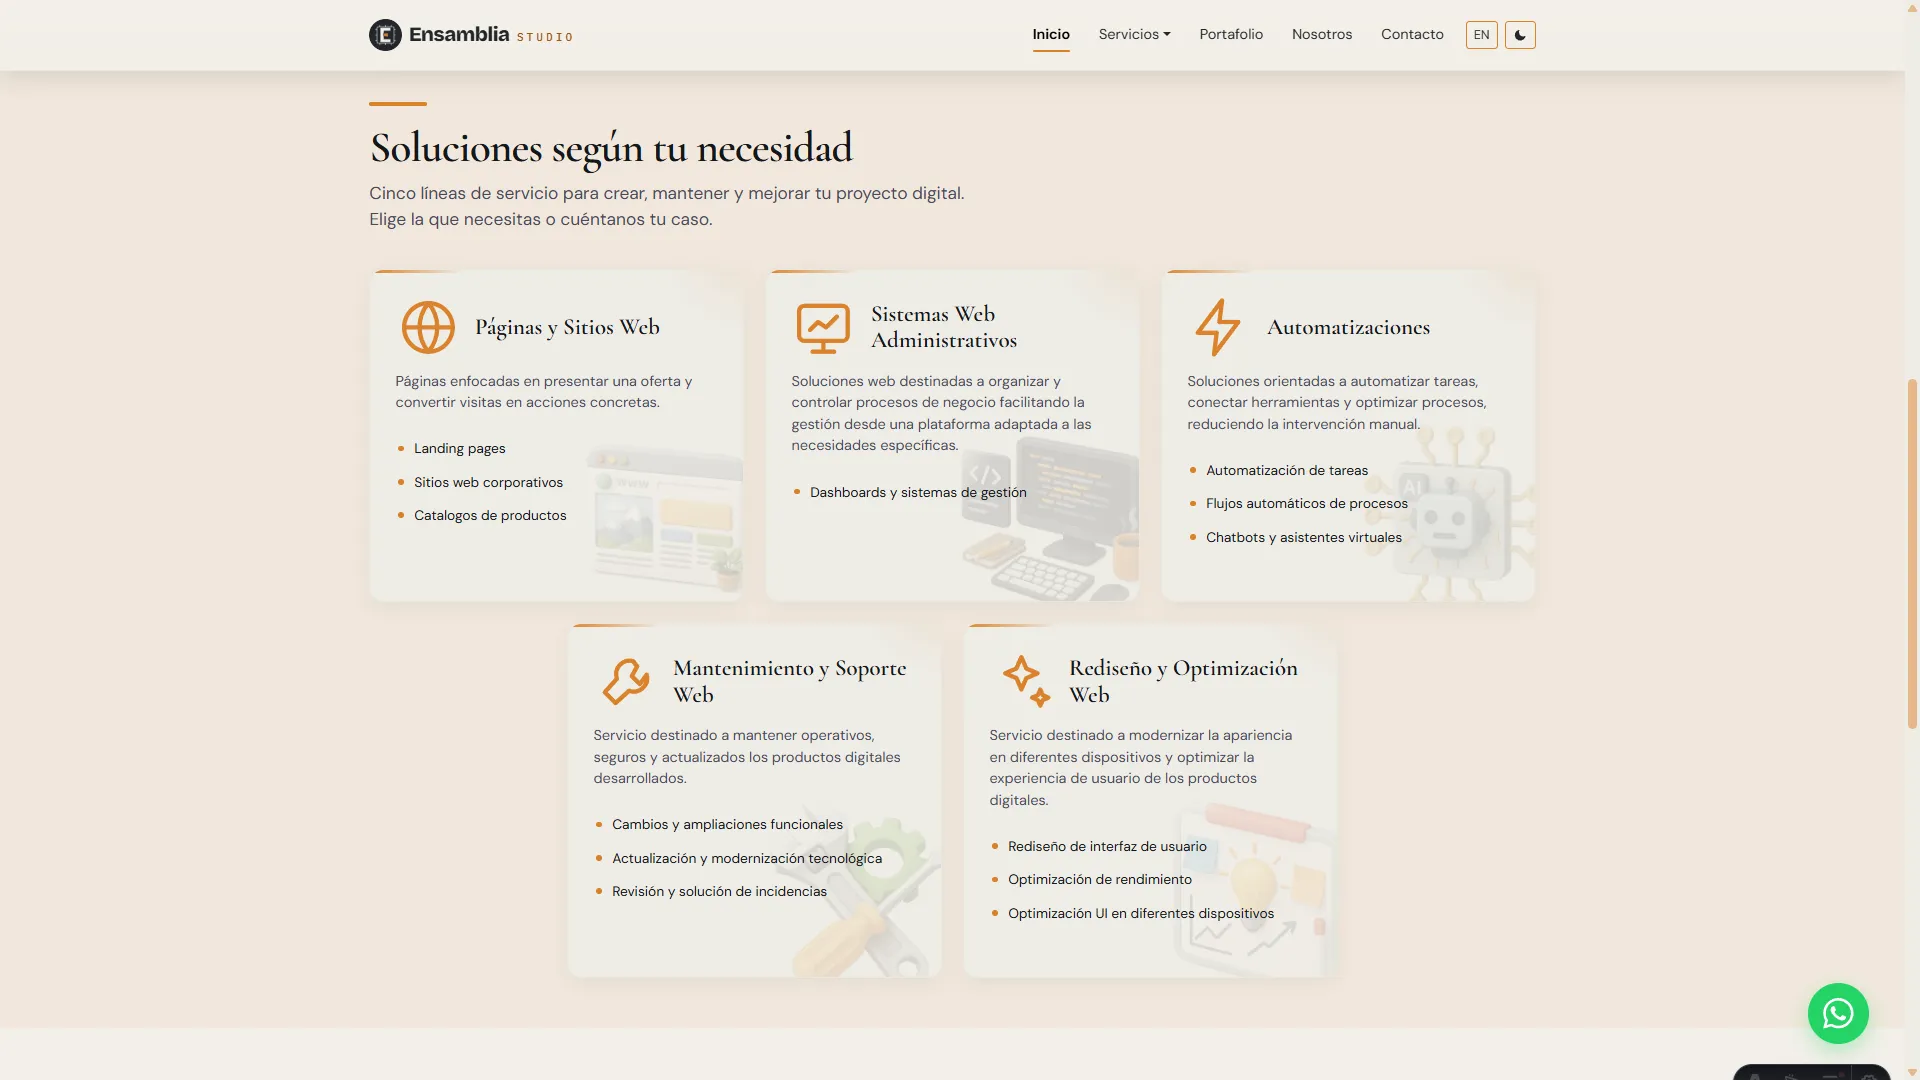1920x1080 pixels.
Task: Click the web browser illustration in Páginas card
Action: coord(665,520)
